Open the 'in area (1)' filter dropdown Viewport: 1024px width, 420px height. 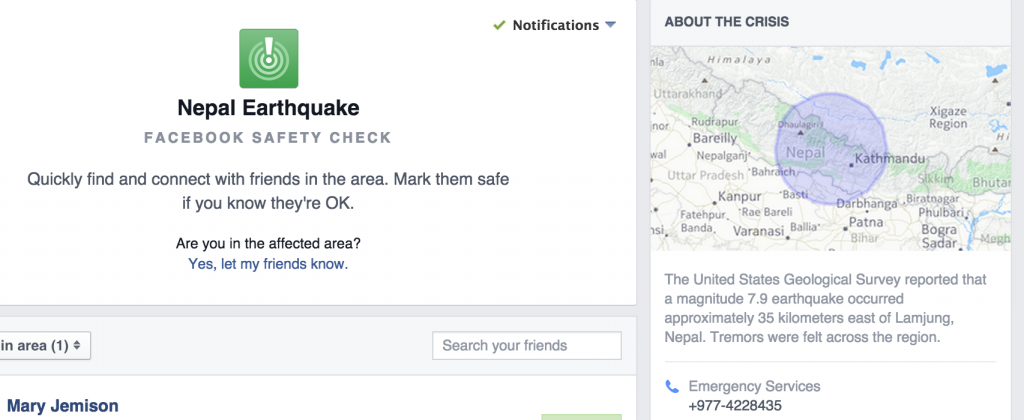click(x=43, y=346)
